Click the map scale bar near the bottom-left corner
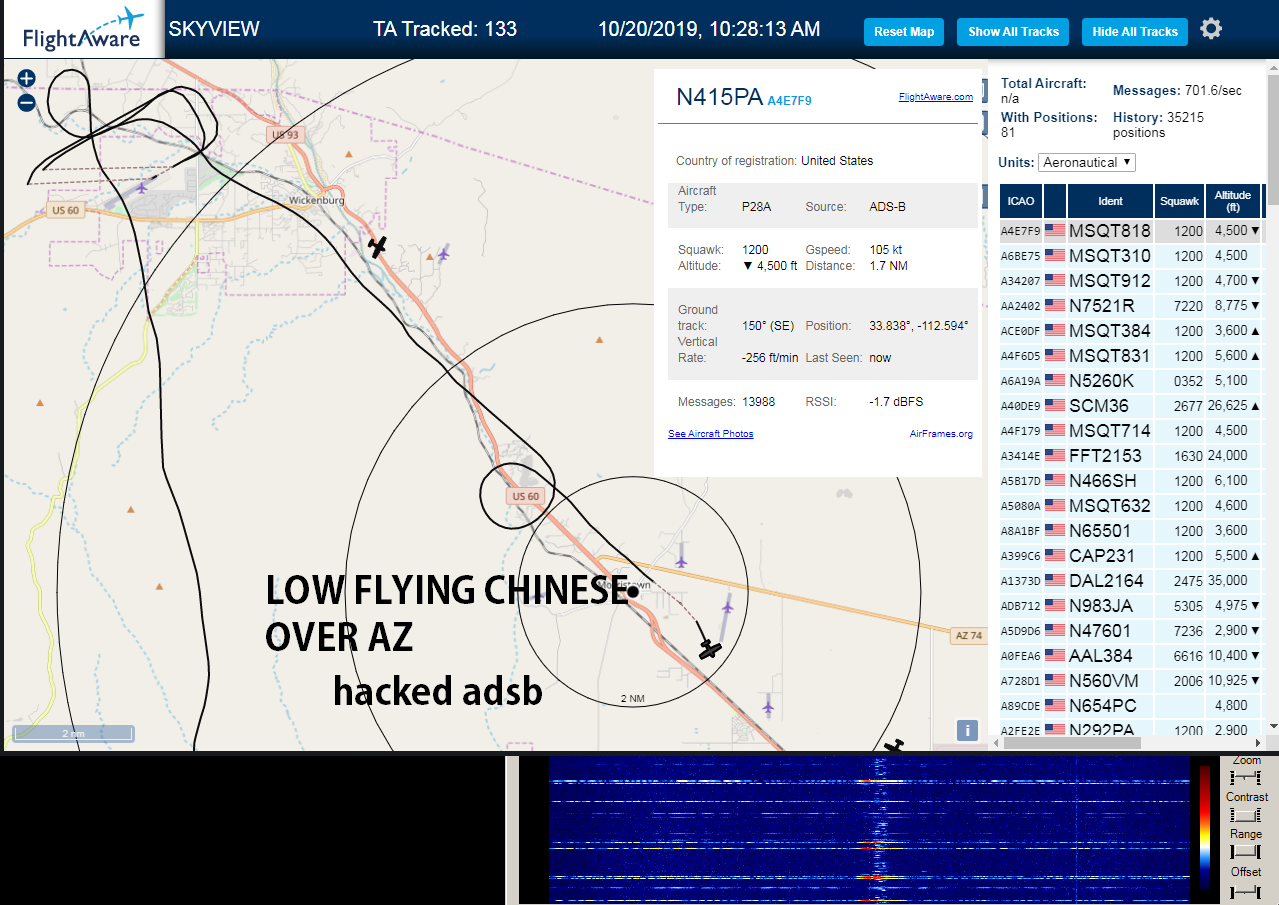This screenshot has height=905, width=1279. point(72,733)
